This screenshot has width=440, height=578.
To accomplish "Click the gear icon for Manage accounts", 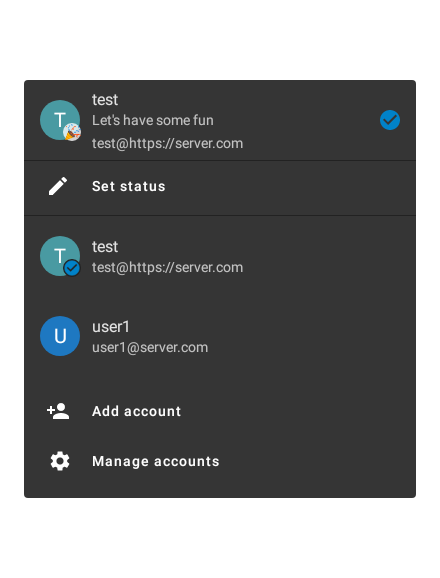I will (x=60, y=461).
